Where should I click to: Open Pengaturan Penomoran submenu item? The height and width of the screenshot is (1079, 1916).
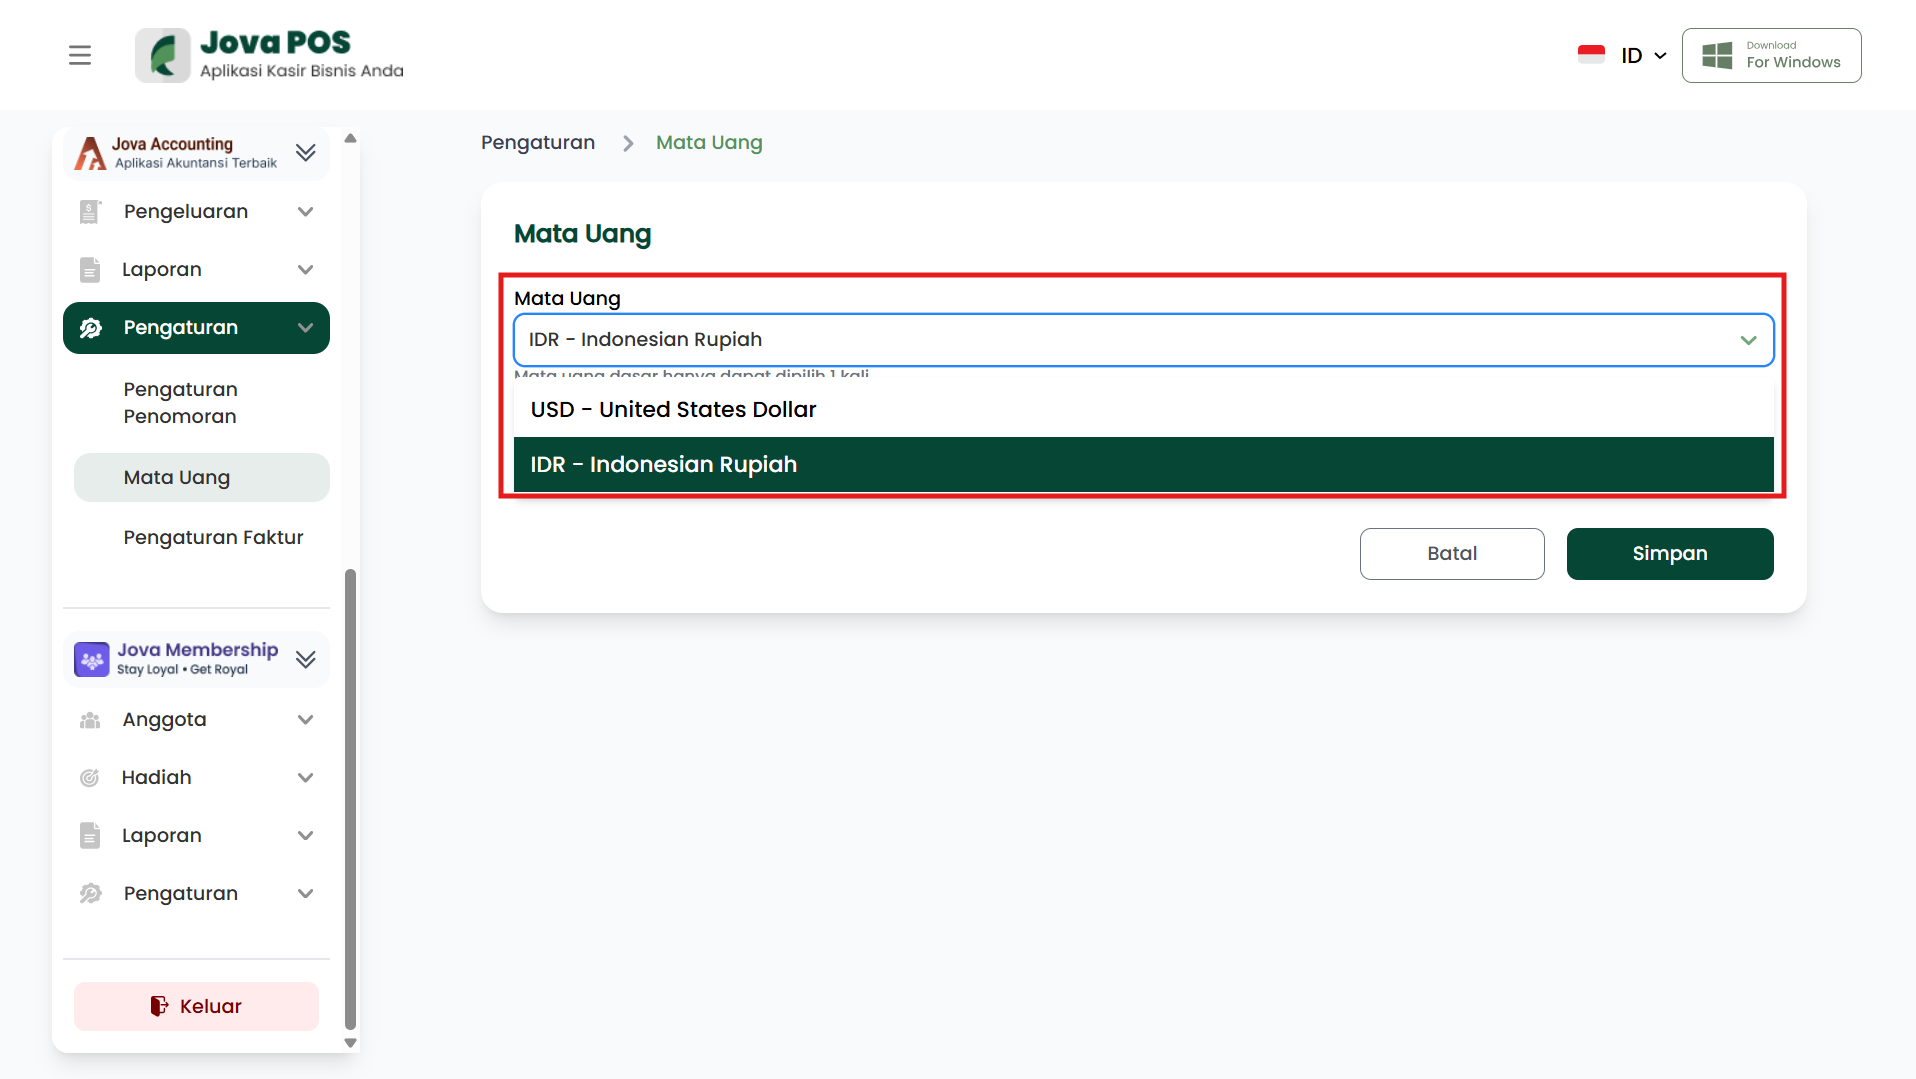pos(181,403)
